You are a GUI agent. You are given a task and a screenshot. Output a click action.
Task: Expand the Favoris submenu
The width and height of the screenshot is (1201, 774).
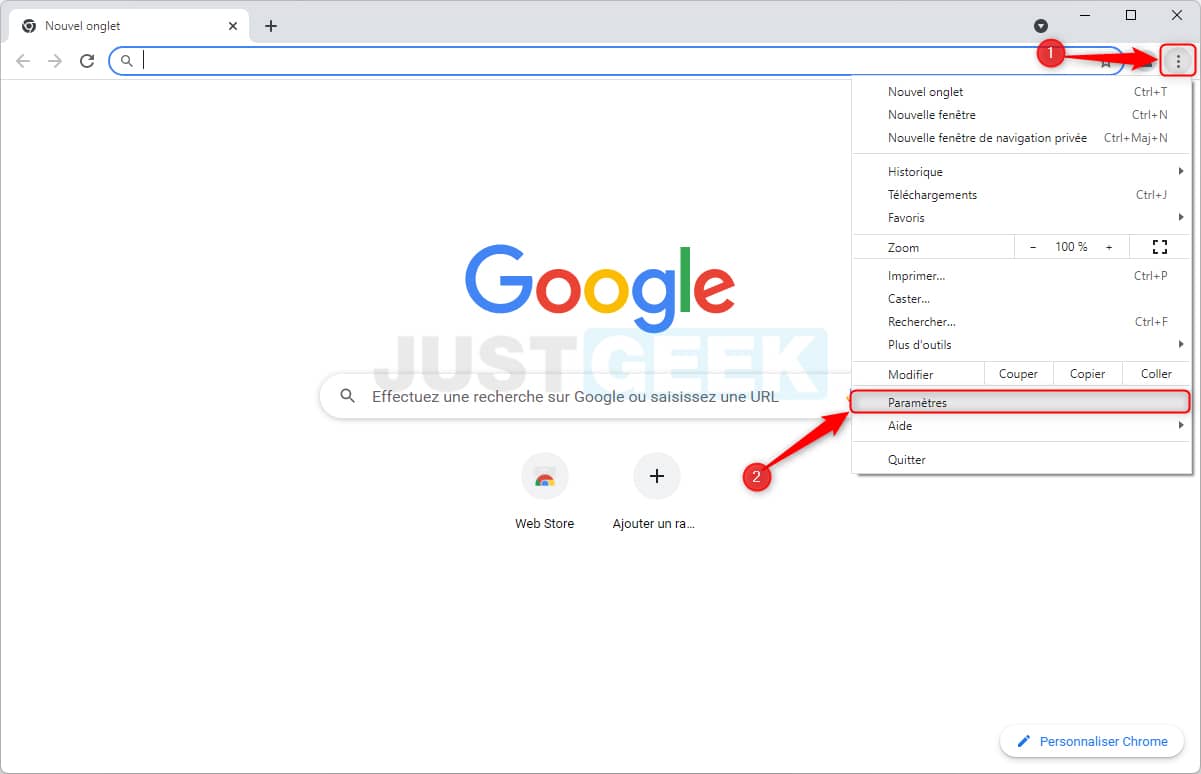click(1022, 218)
